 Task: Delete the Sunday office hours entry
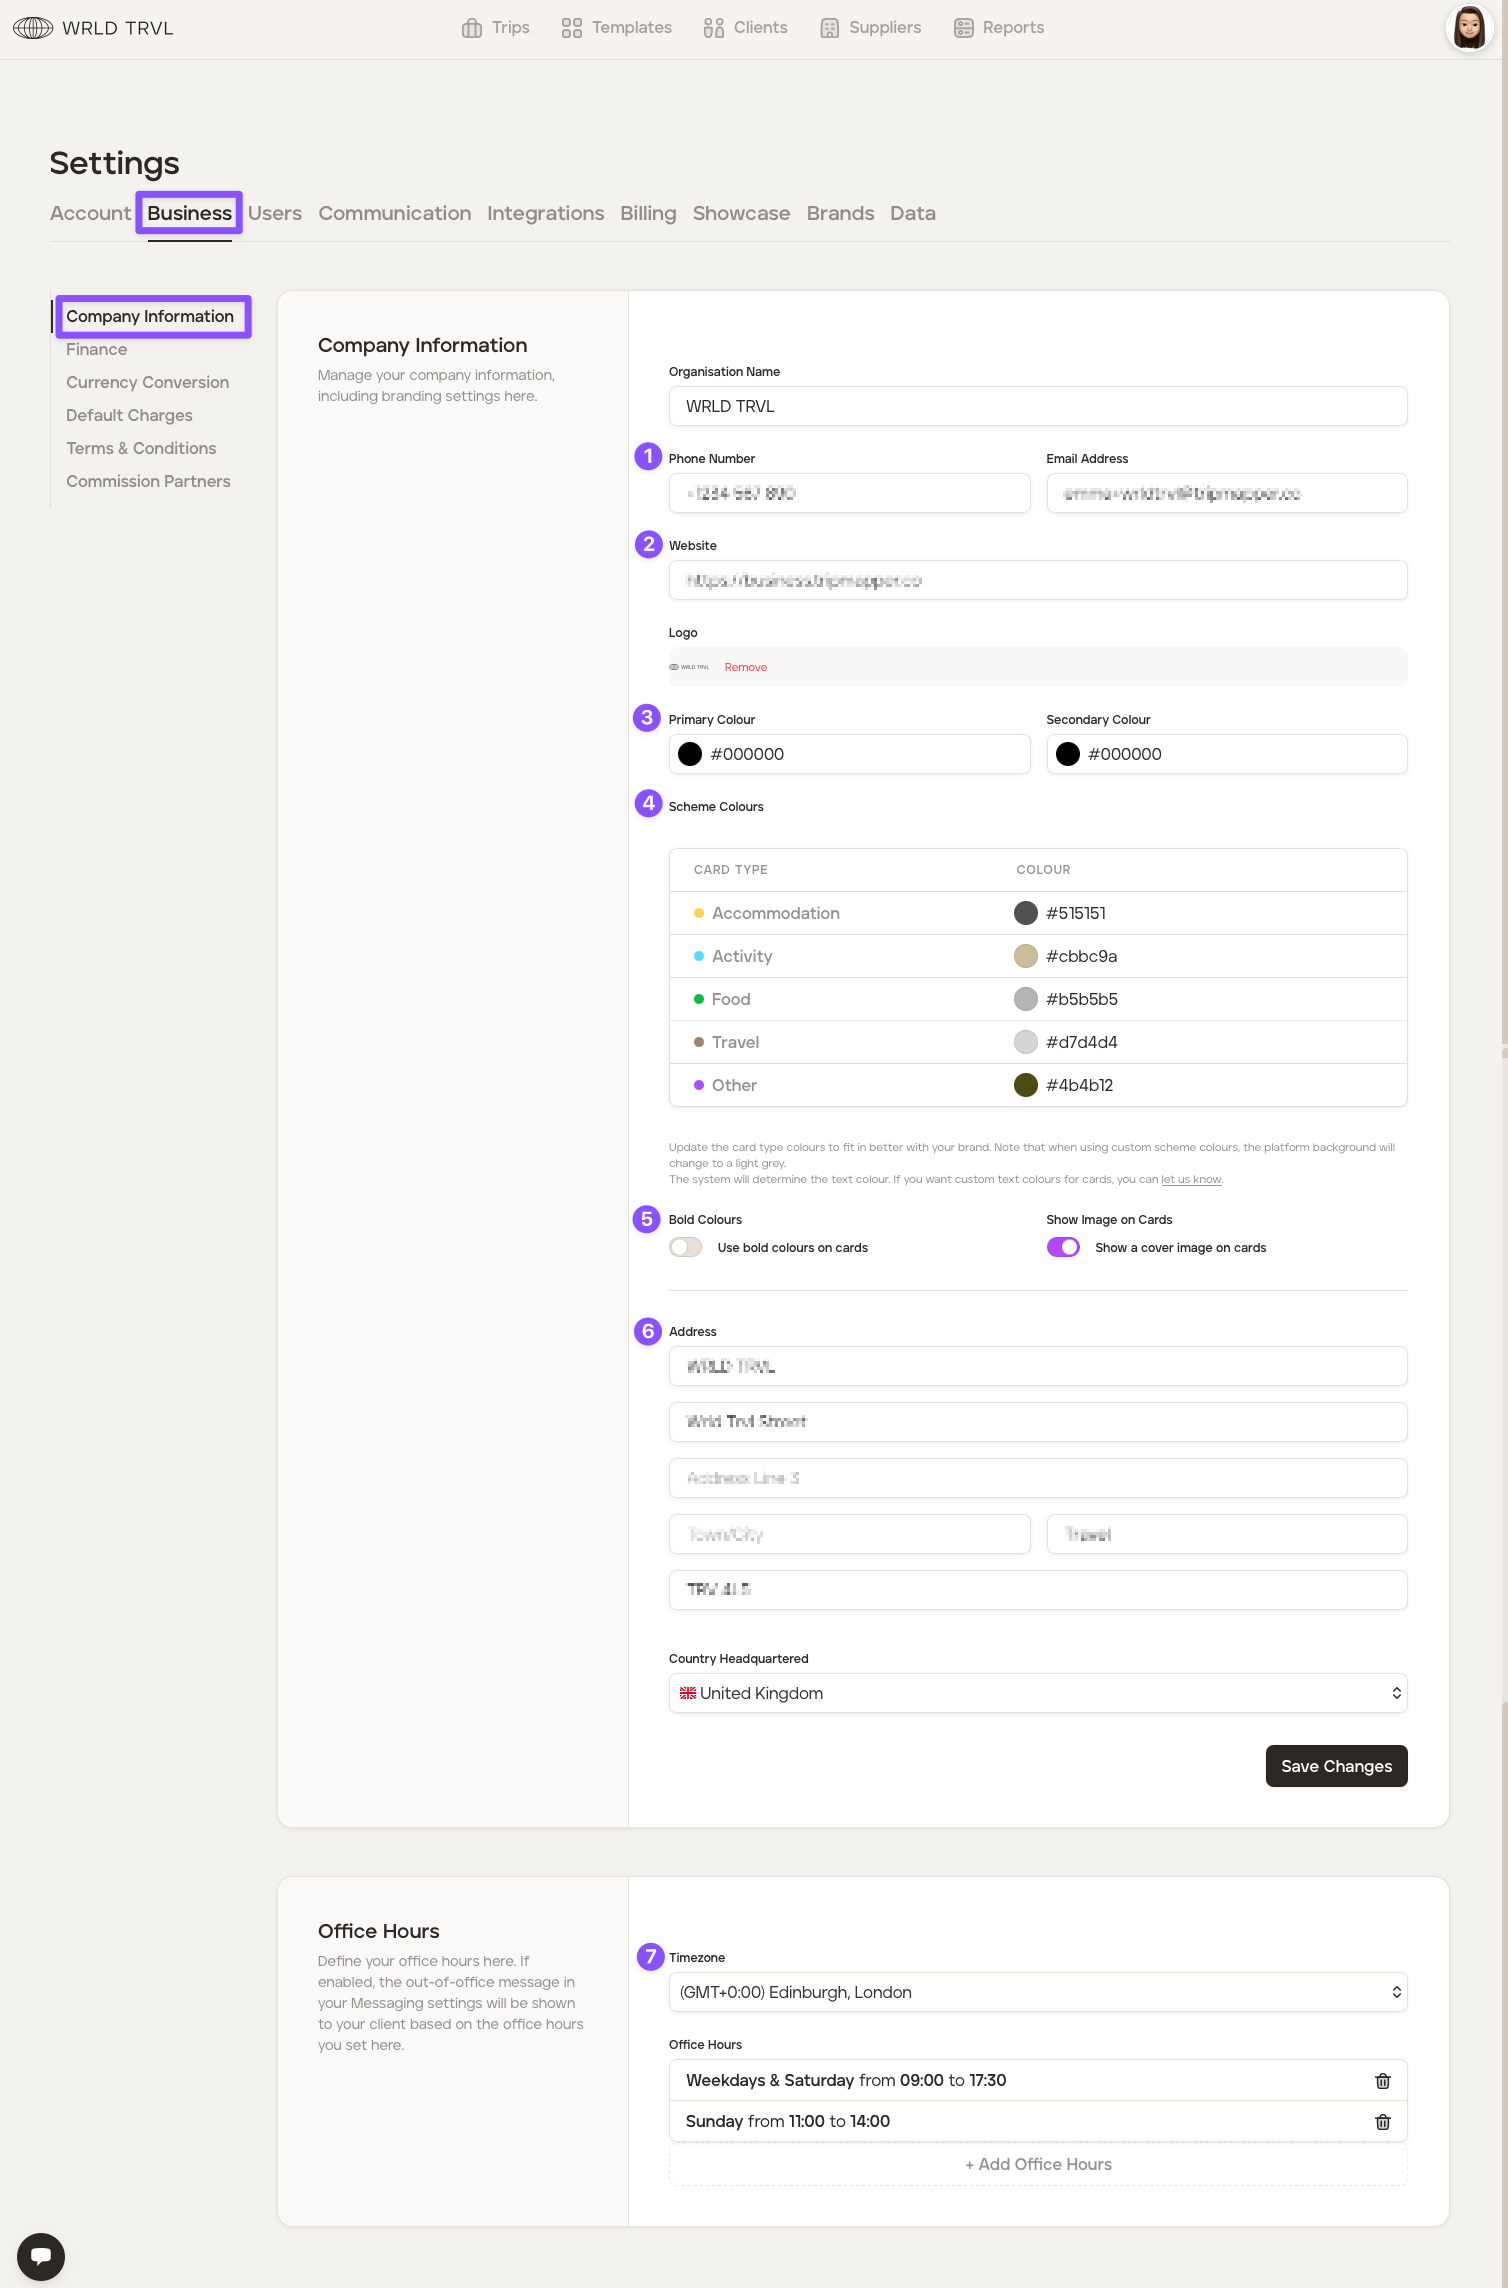[x=1383, y=2122]
